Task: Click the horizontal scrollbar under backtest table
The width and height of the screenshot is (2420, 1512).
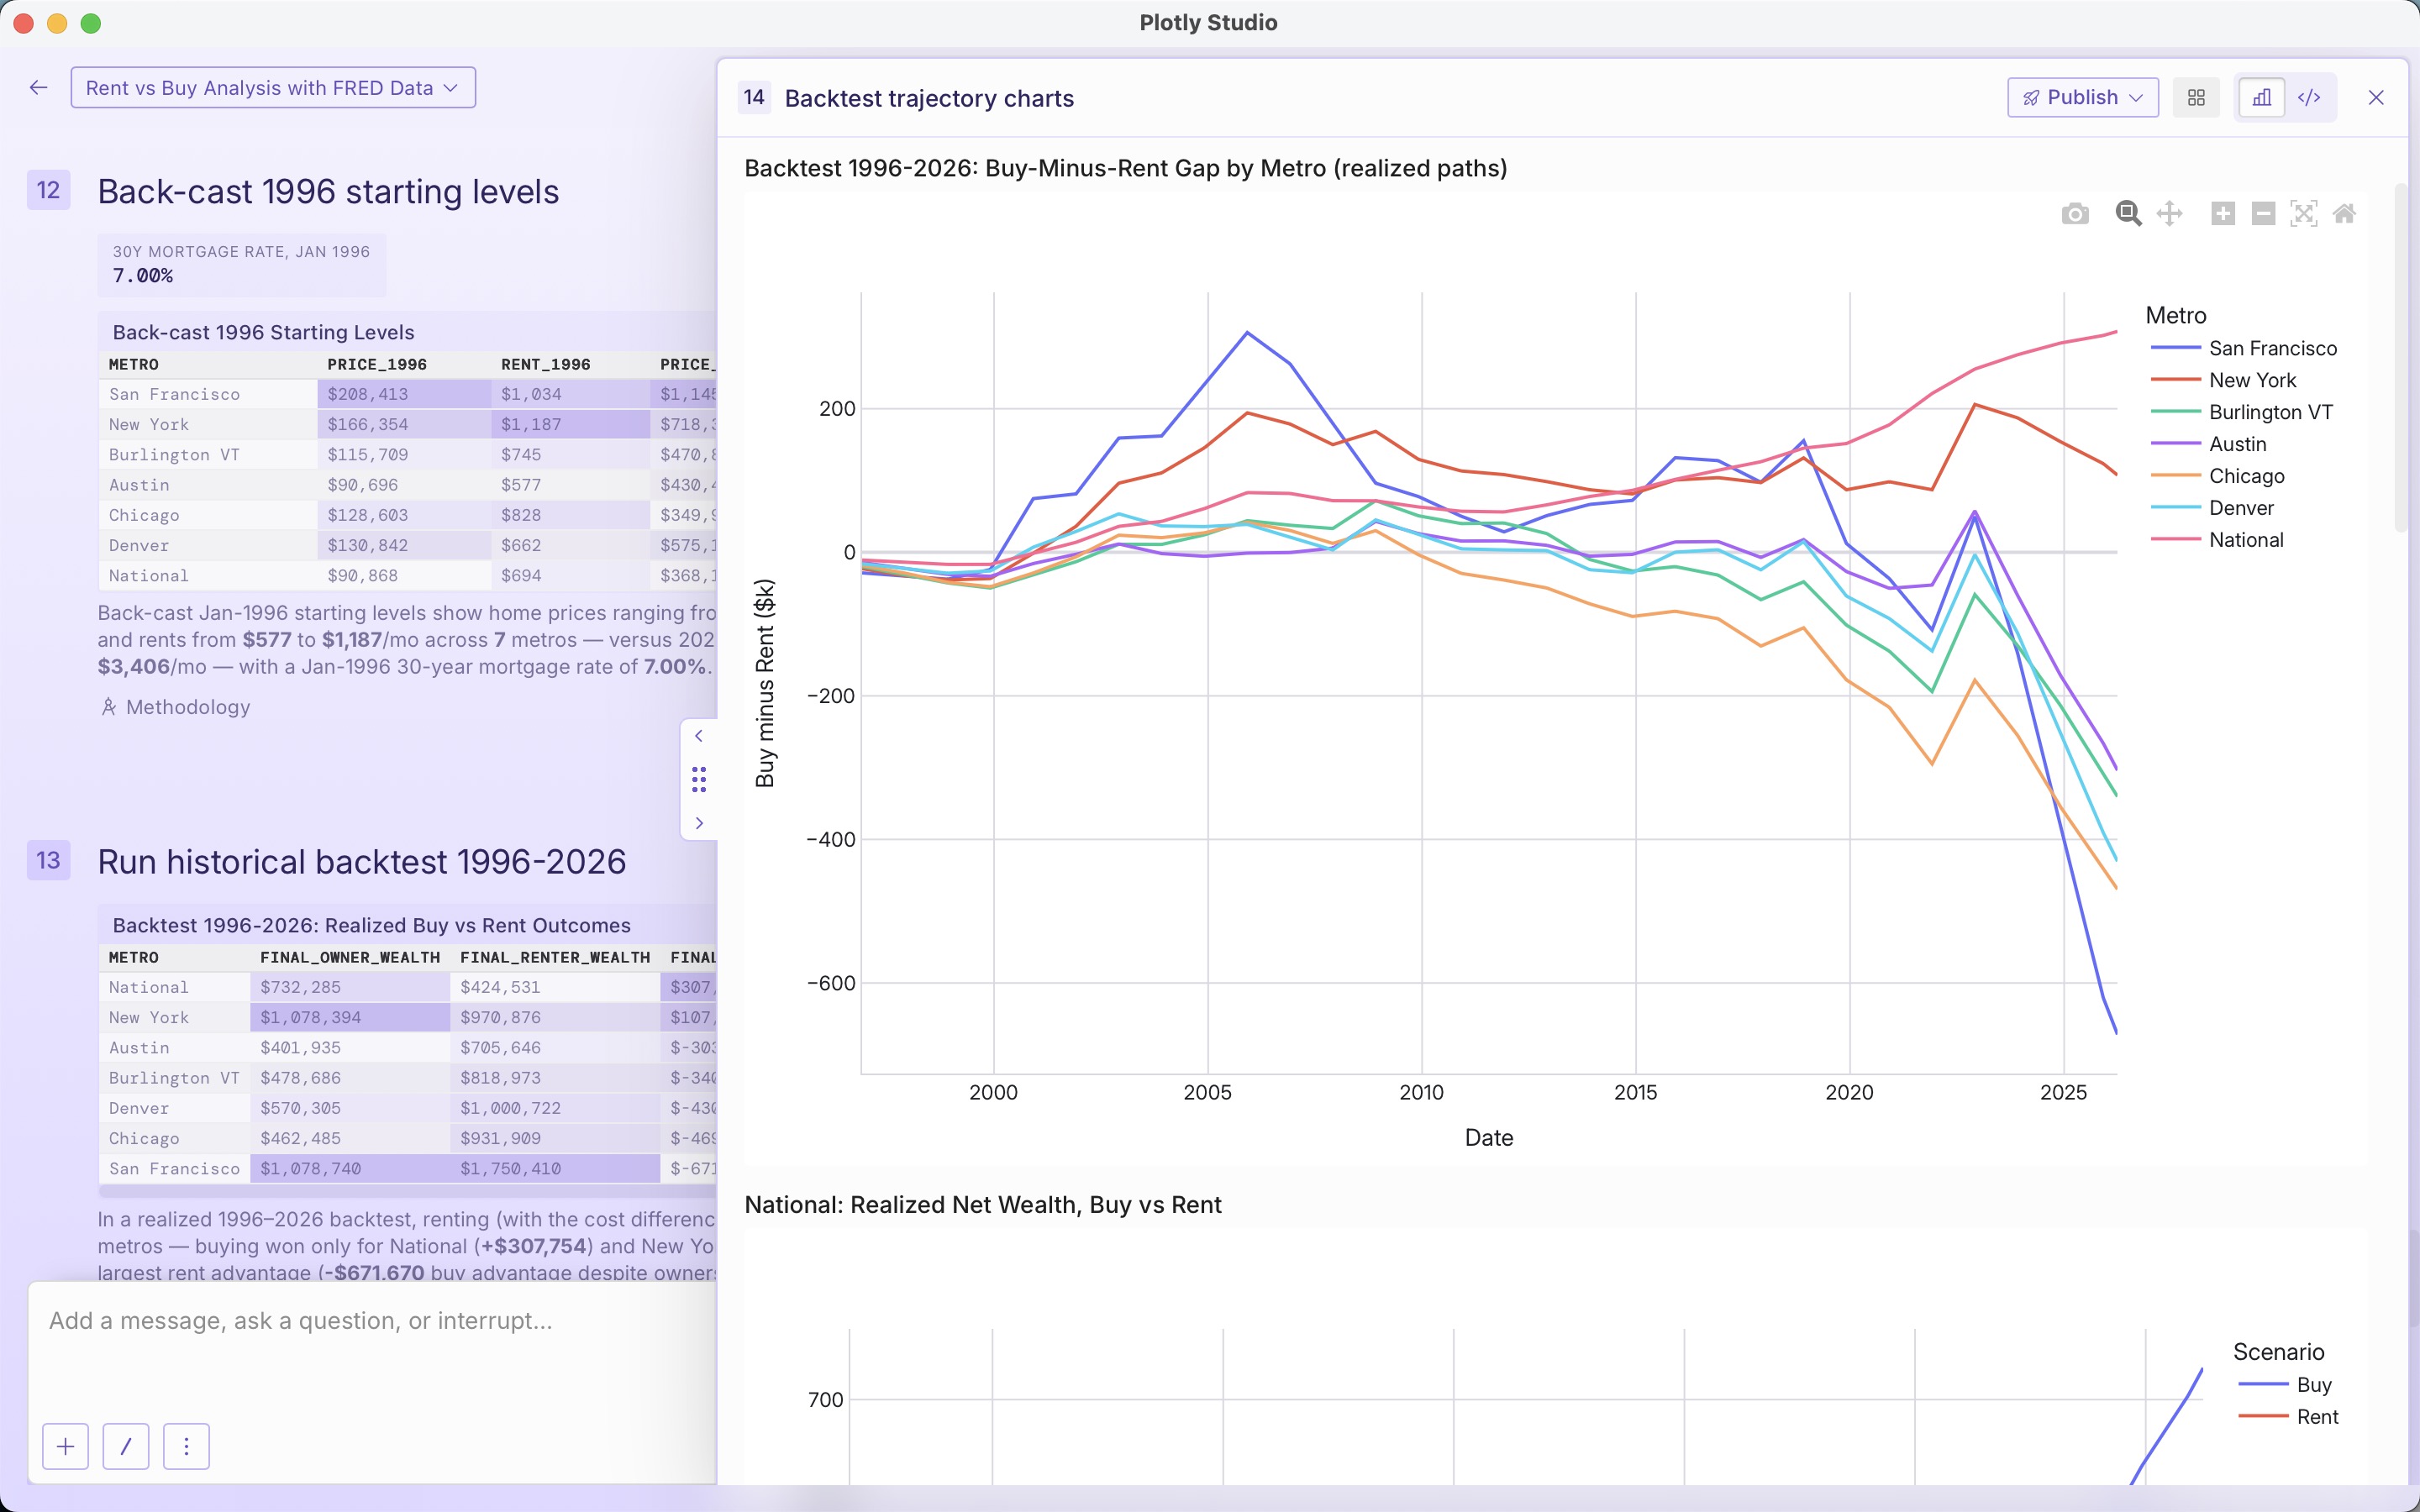Action: (x=408, y=1191)
